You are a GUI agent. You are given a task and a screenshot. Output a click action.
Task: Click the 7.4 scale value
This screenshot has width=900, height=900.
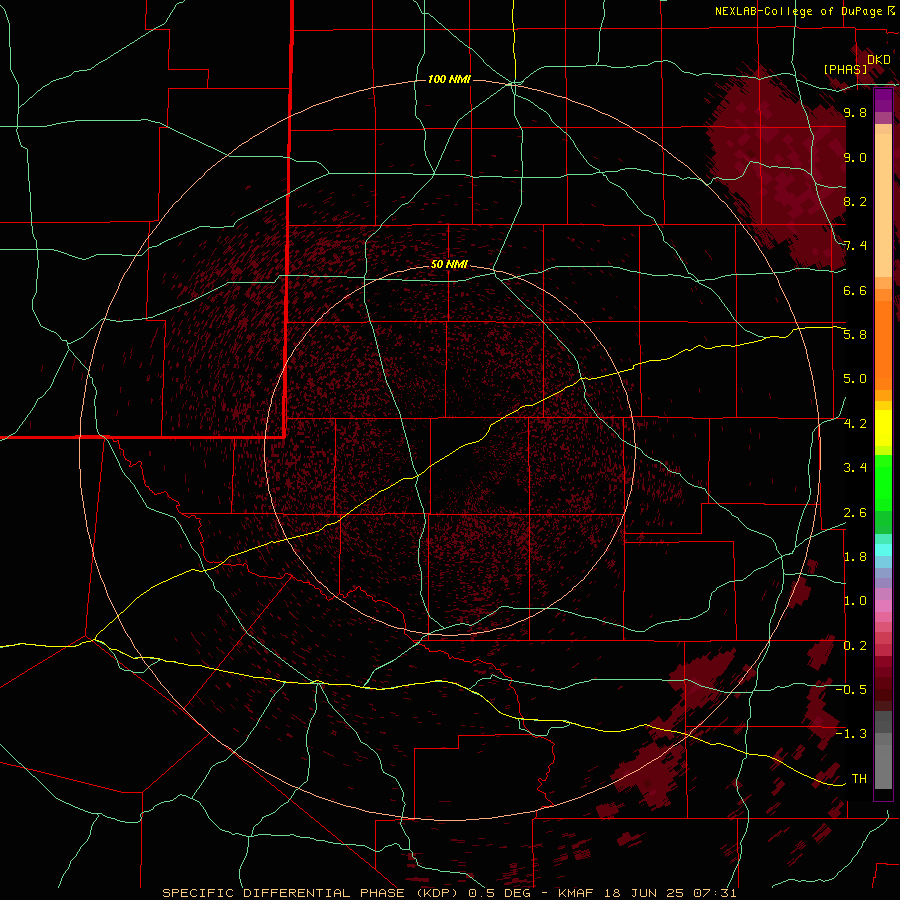pyautogui.click(x=855, y=246)
